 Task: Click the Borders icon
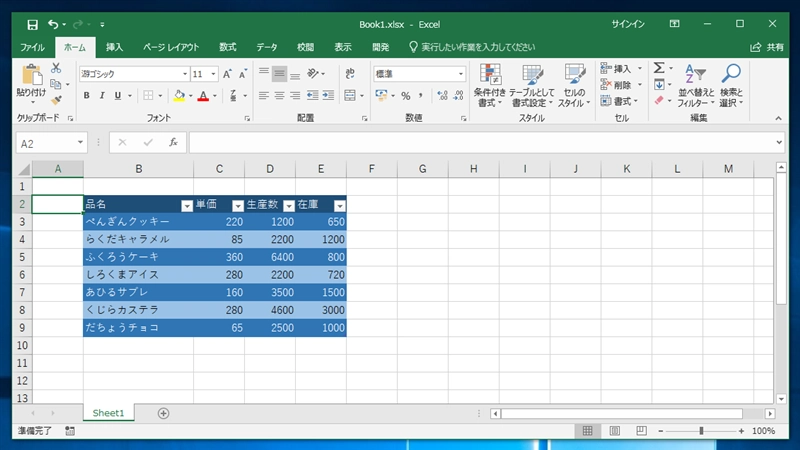point(148,95)
